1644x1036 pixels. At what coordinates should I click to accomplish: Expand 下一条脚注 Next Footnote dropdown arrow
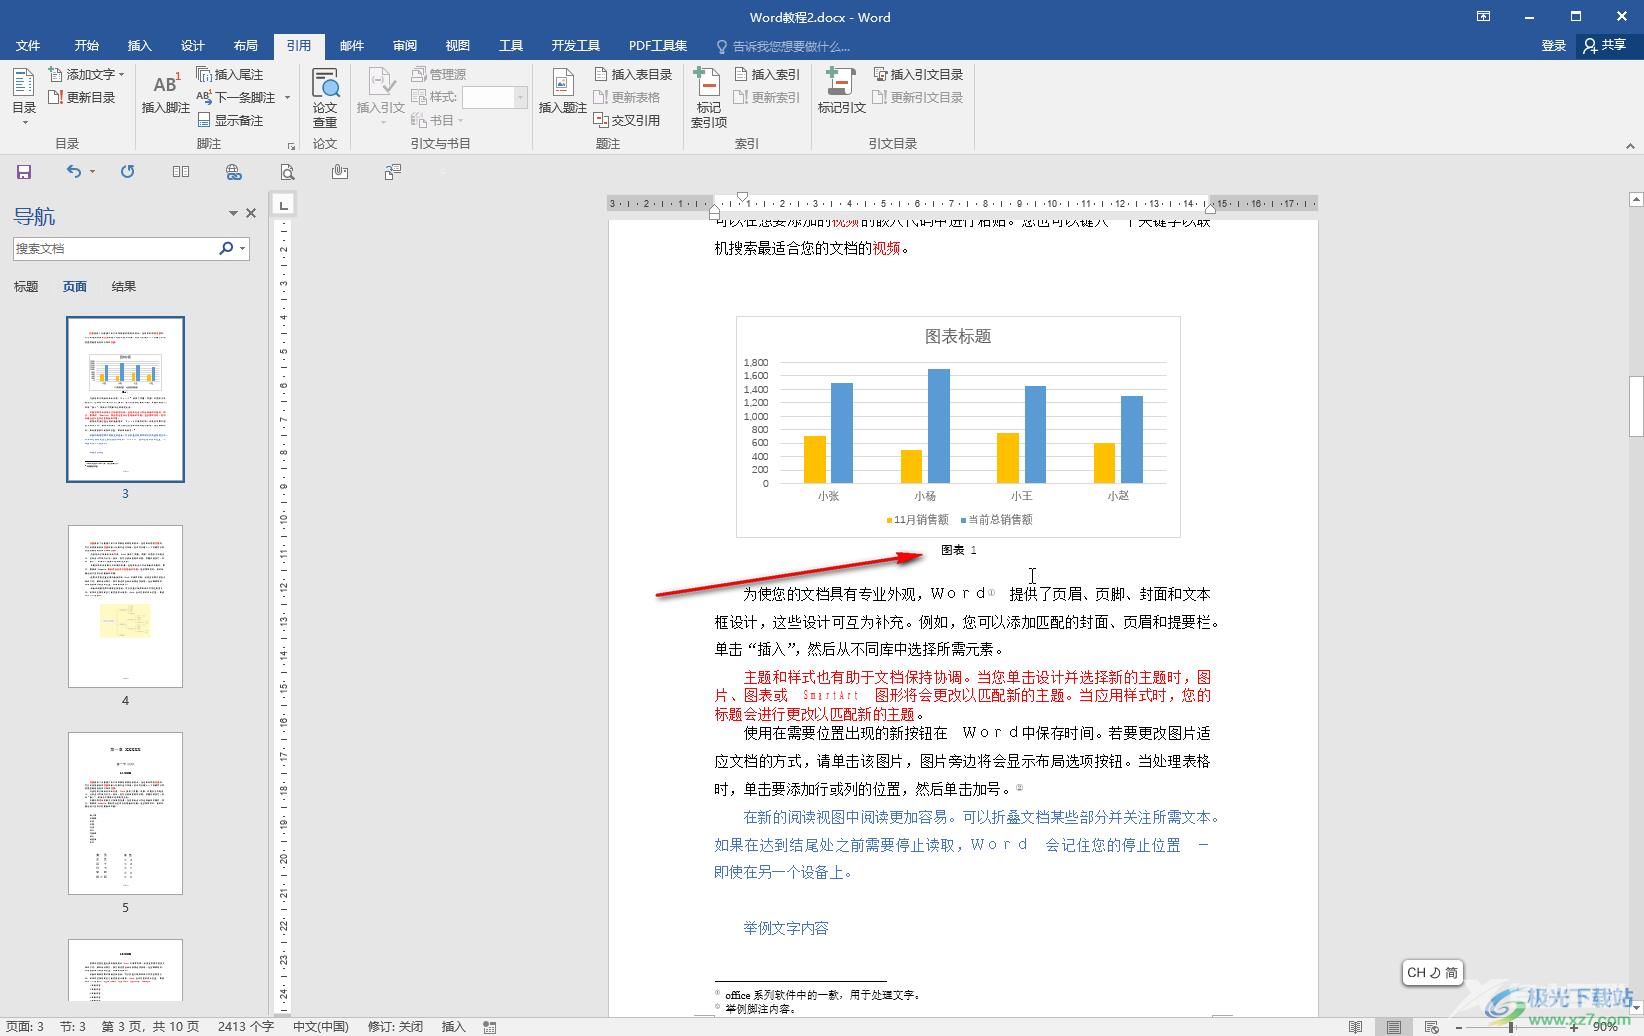[287, 97]
